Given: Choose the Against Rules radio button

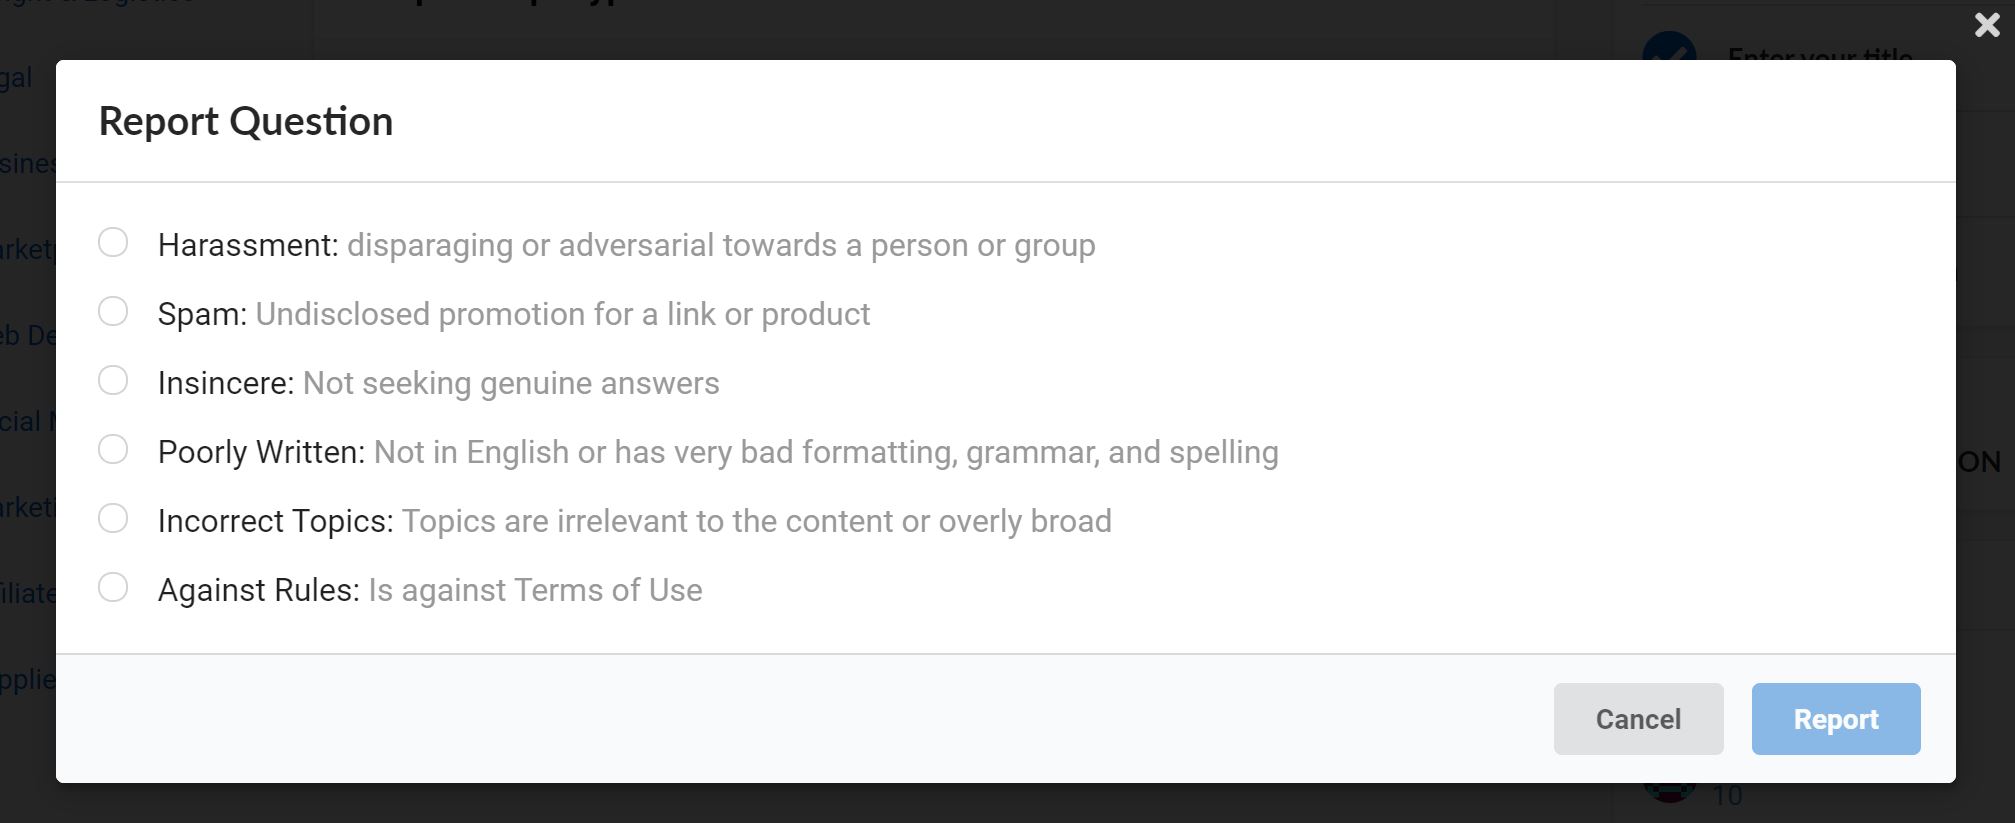Looking at the screenshot, I should click(113, 588).
